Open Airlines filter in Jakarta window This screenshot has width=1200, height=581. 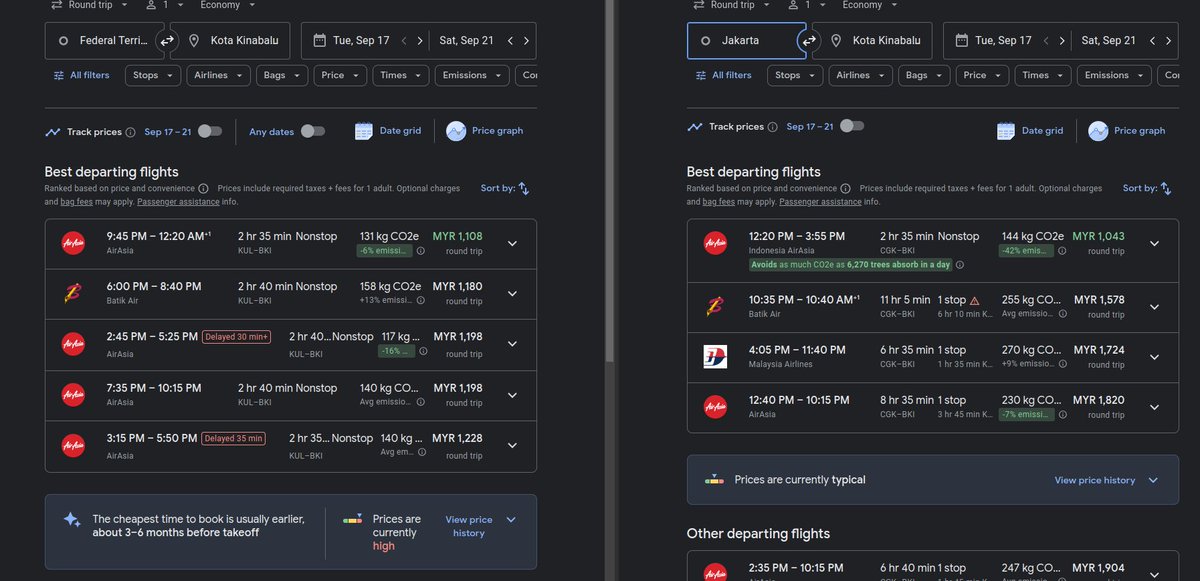pyautogui.click(x=860, y=75)
